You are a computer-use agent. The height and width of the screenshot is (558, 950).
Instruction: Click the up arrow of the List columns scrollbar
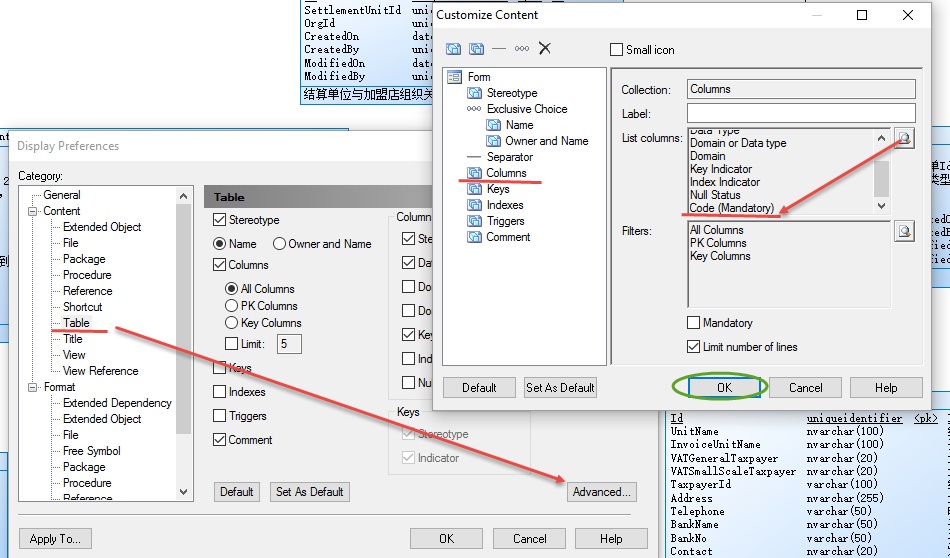point(882,138)
